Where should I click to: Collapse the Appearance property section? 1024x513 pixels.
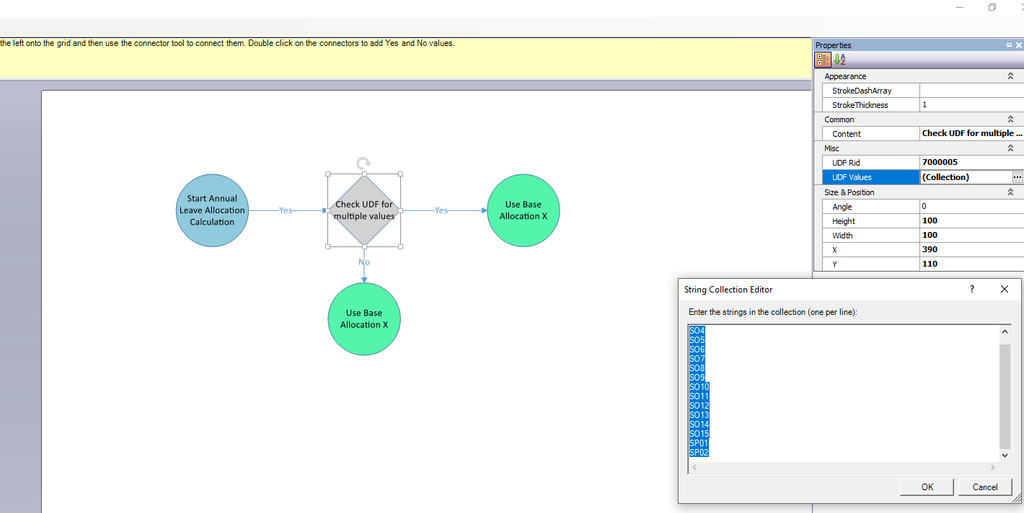[x=1010, y=76]
